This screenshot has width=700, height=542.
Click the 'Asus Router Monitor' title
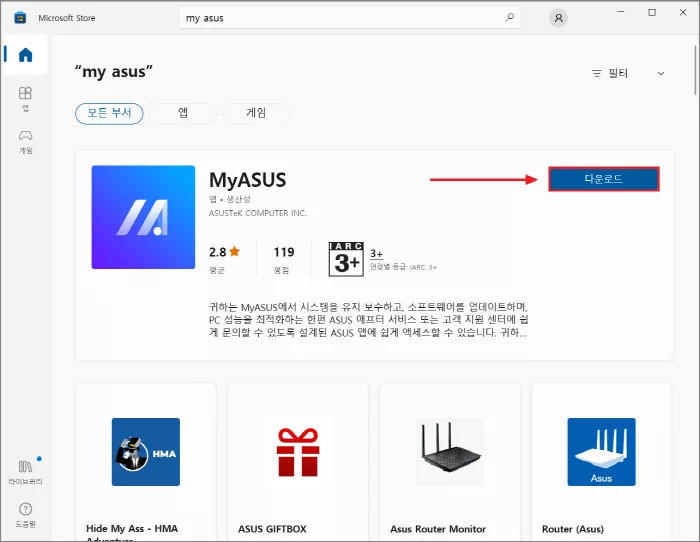pos(438,529)
